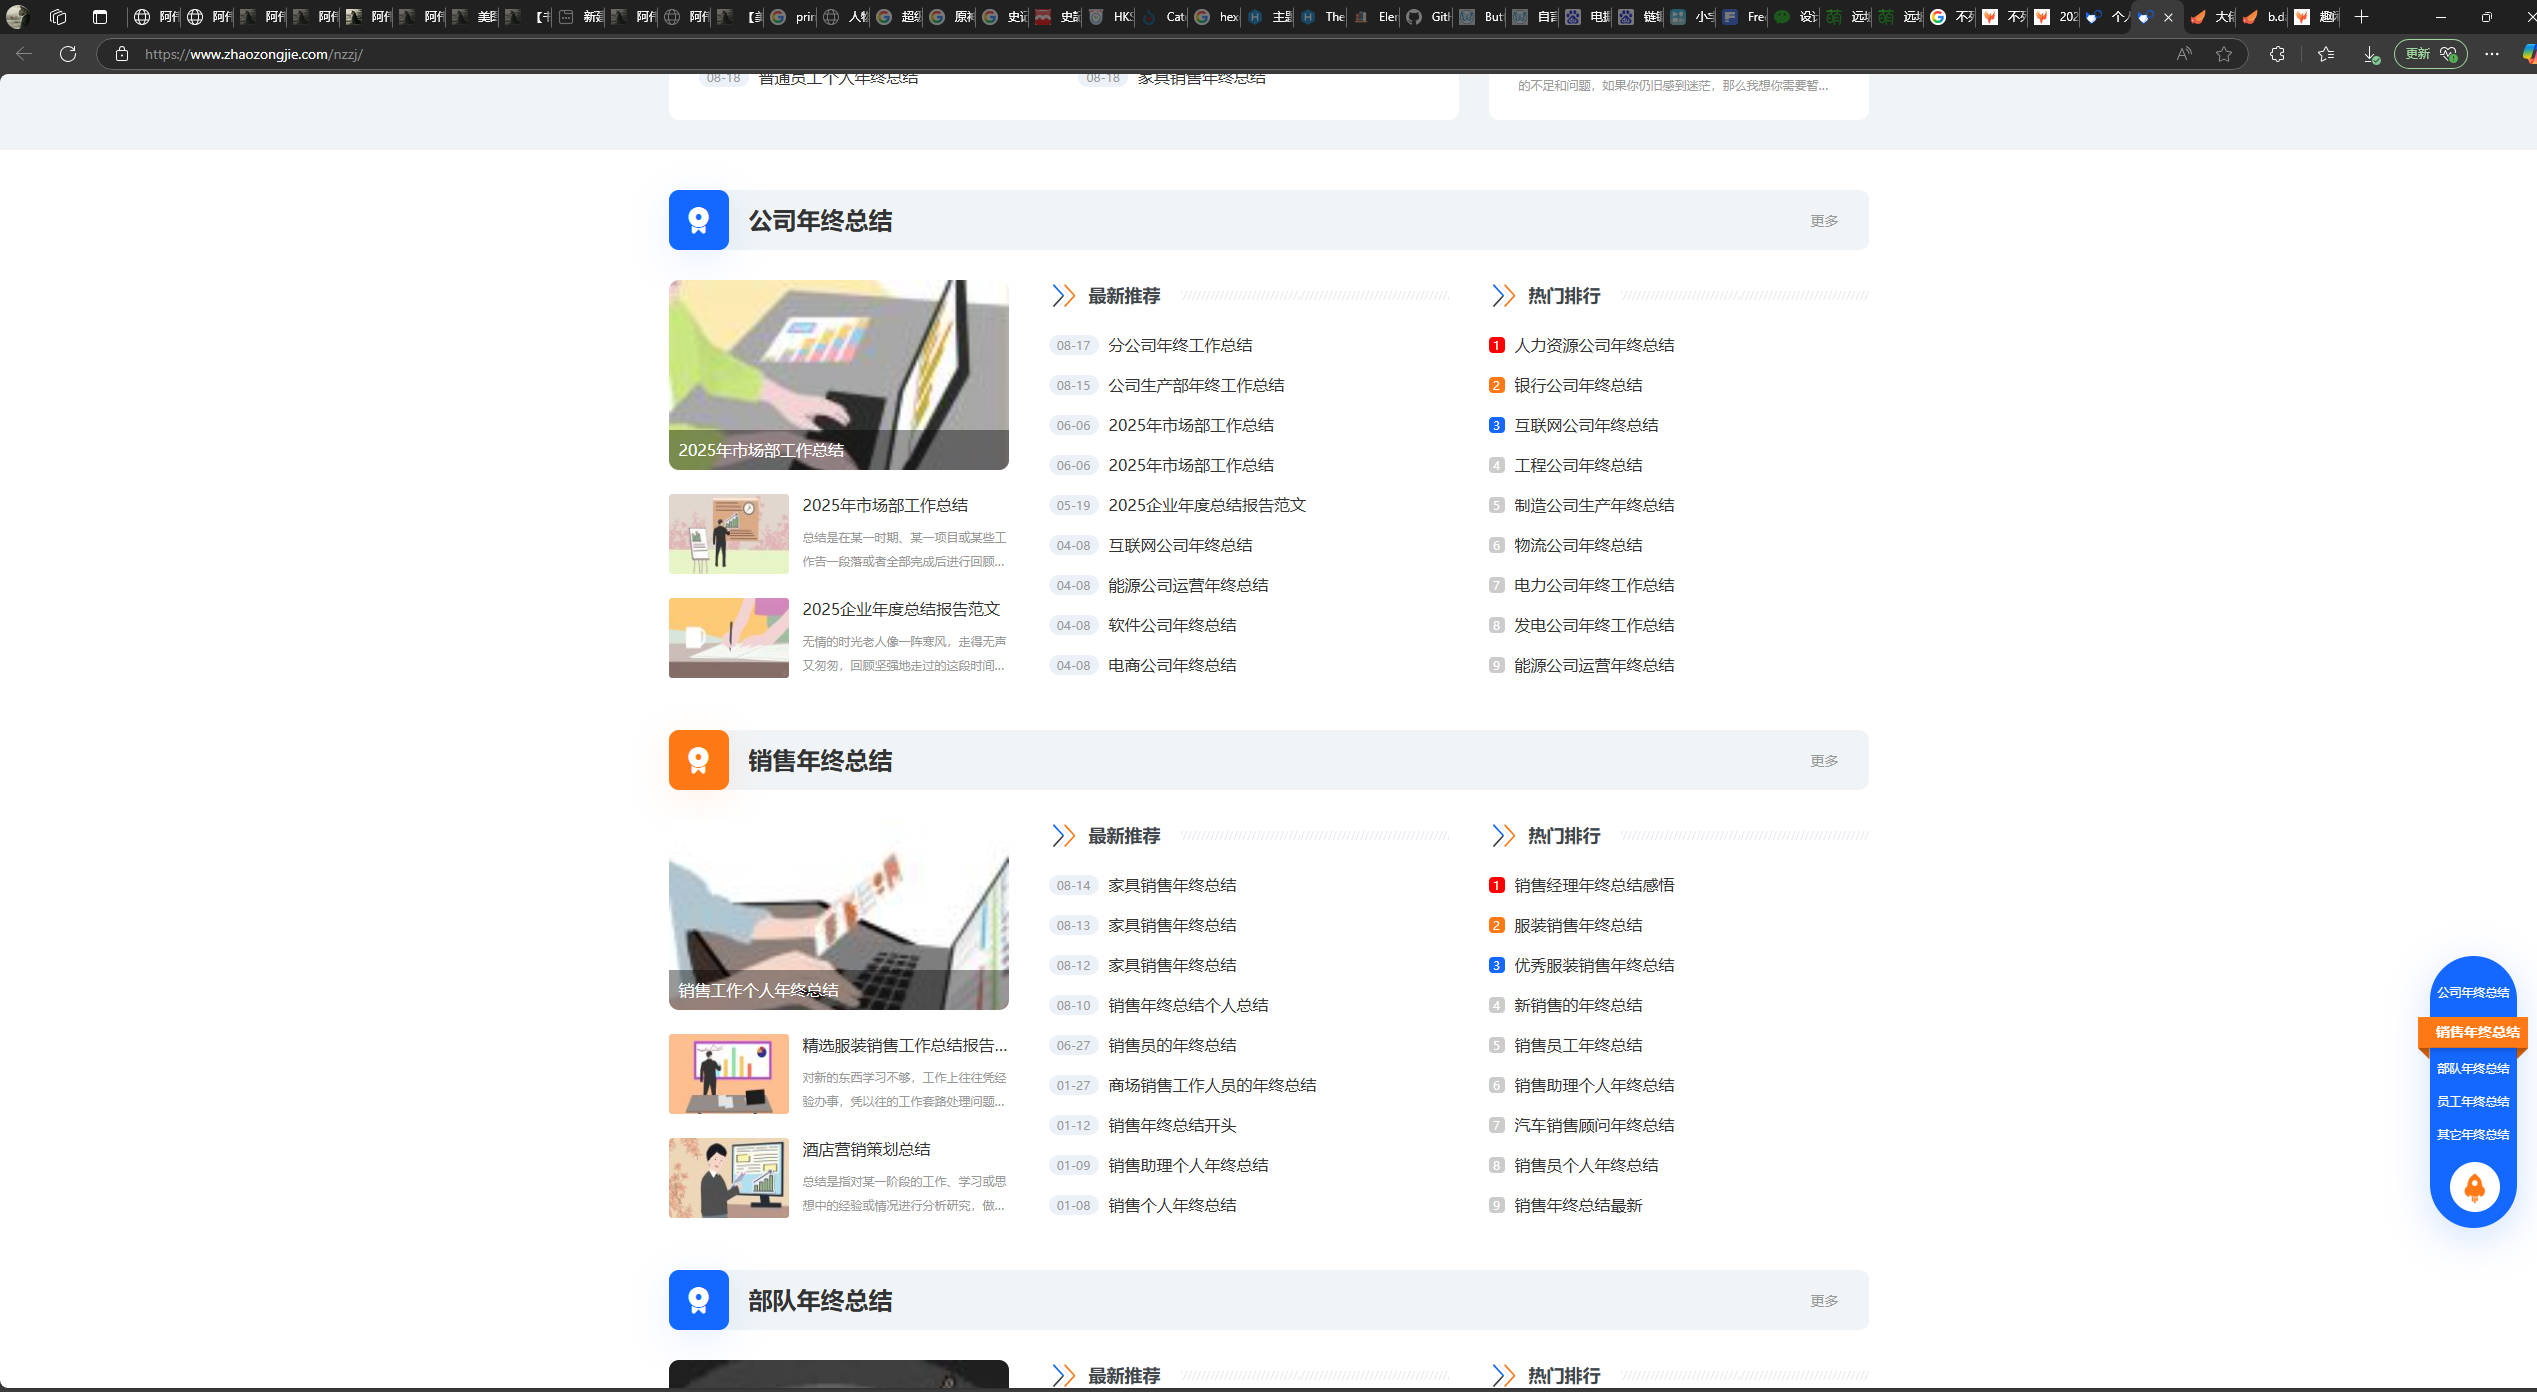Click the favorite star icon in address bar

(2223, 54)
